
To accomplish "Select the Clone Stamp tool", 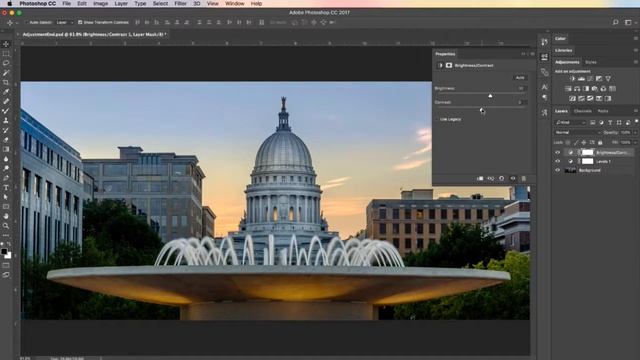I will click(x=6, y=120).
